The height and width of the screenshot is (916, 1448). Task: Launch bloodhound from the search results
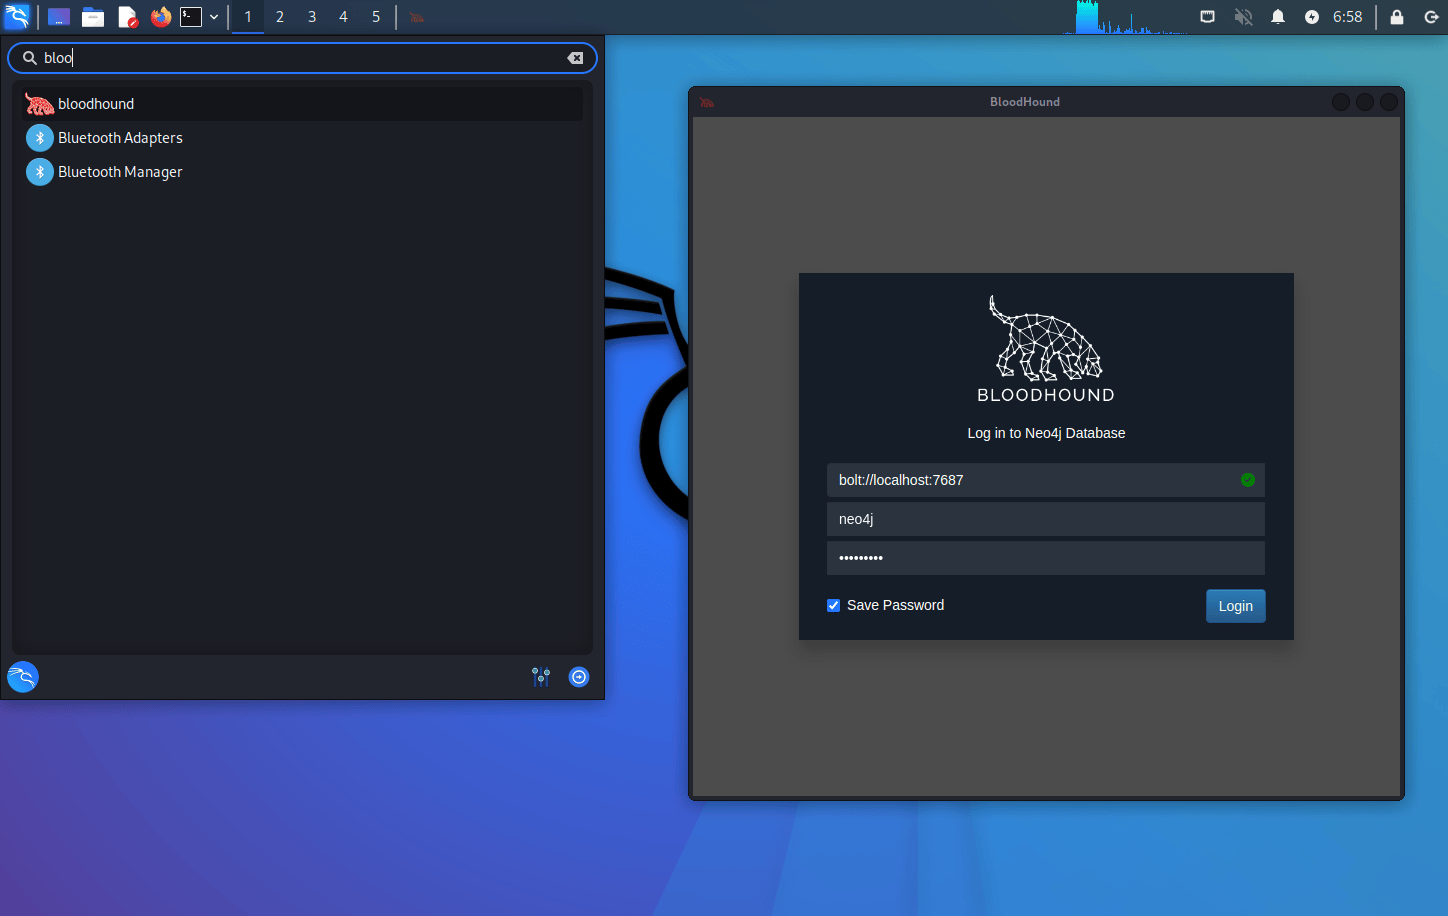(x=96, y=104)
